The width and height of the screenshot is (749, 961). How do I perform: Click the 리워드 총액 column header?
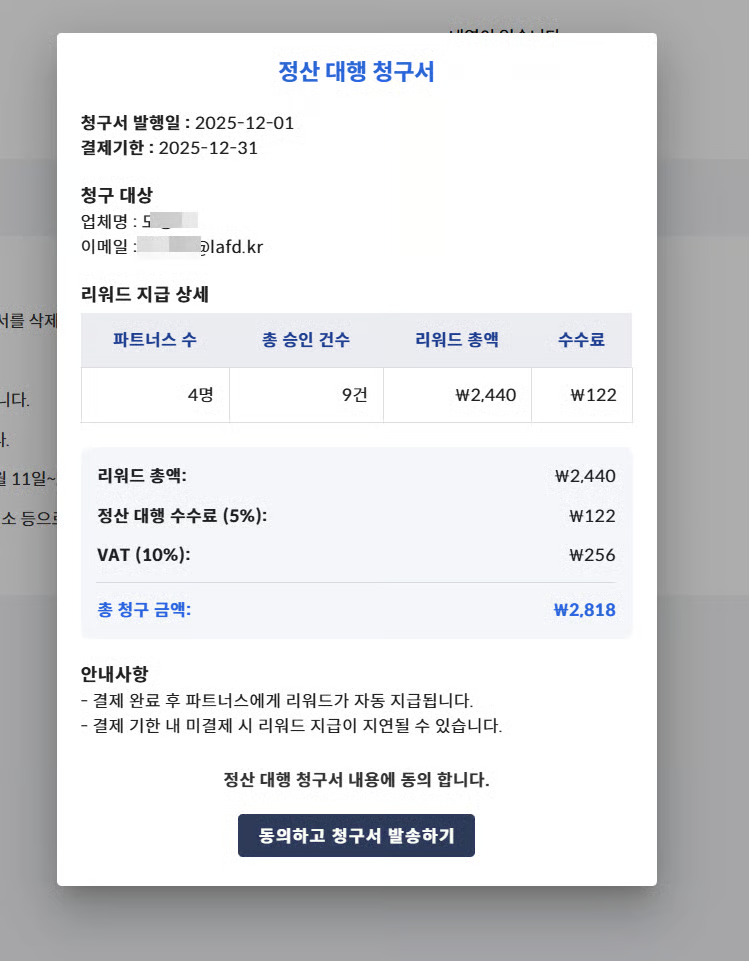pos(457,340)
